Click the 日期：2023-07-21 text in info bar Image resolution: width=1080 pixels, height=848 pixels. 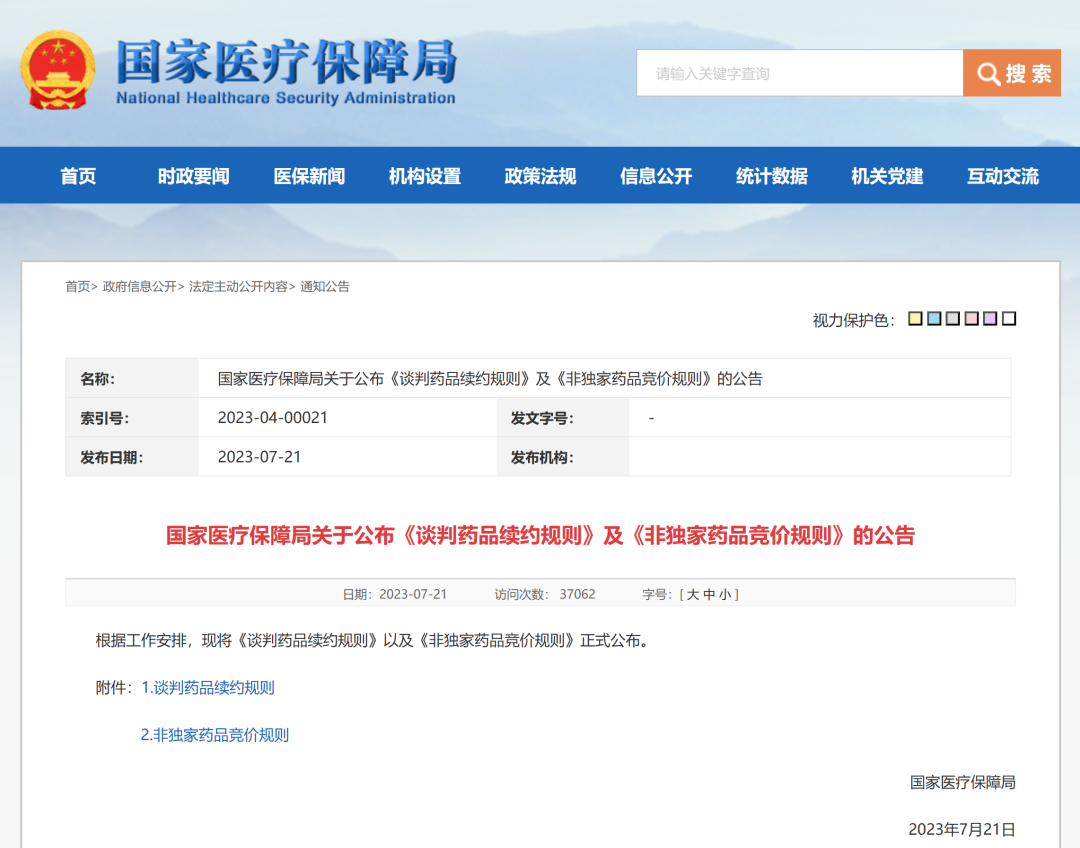coord(395,594)
